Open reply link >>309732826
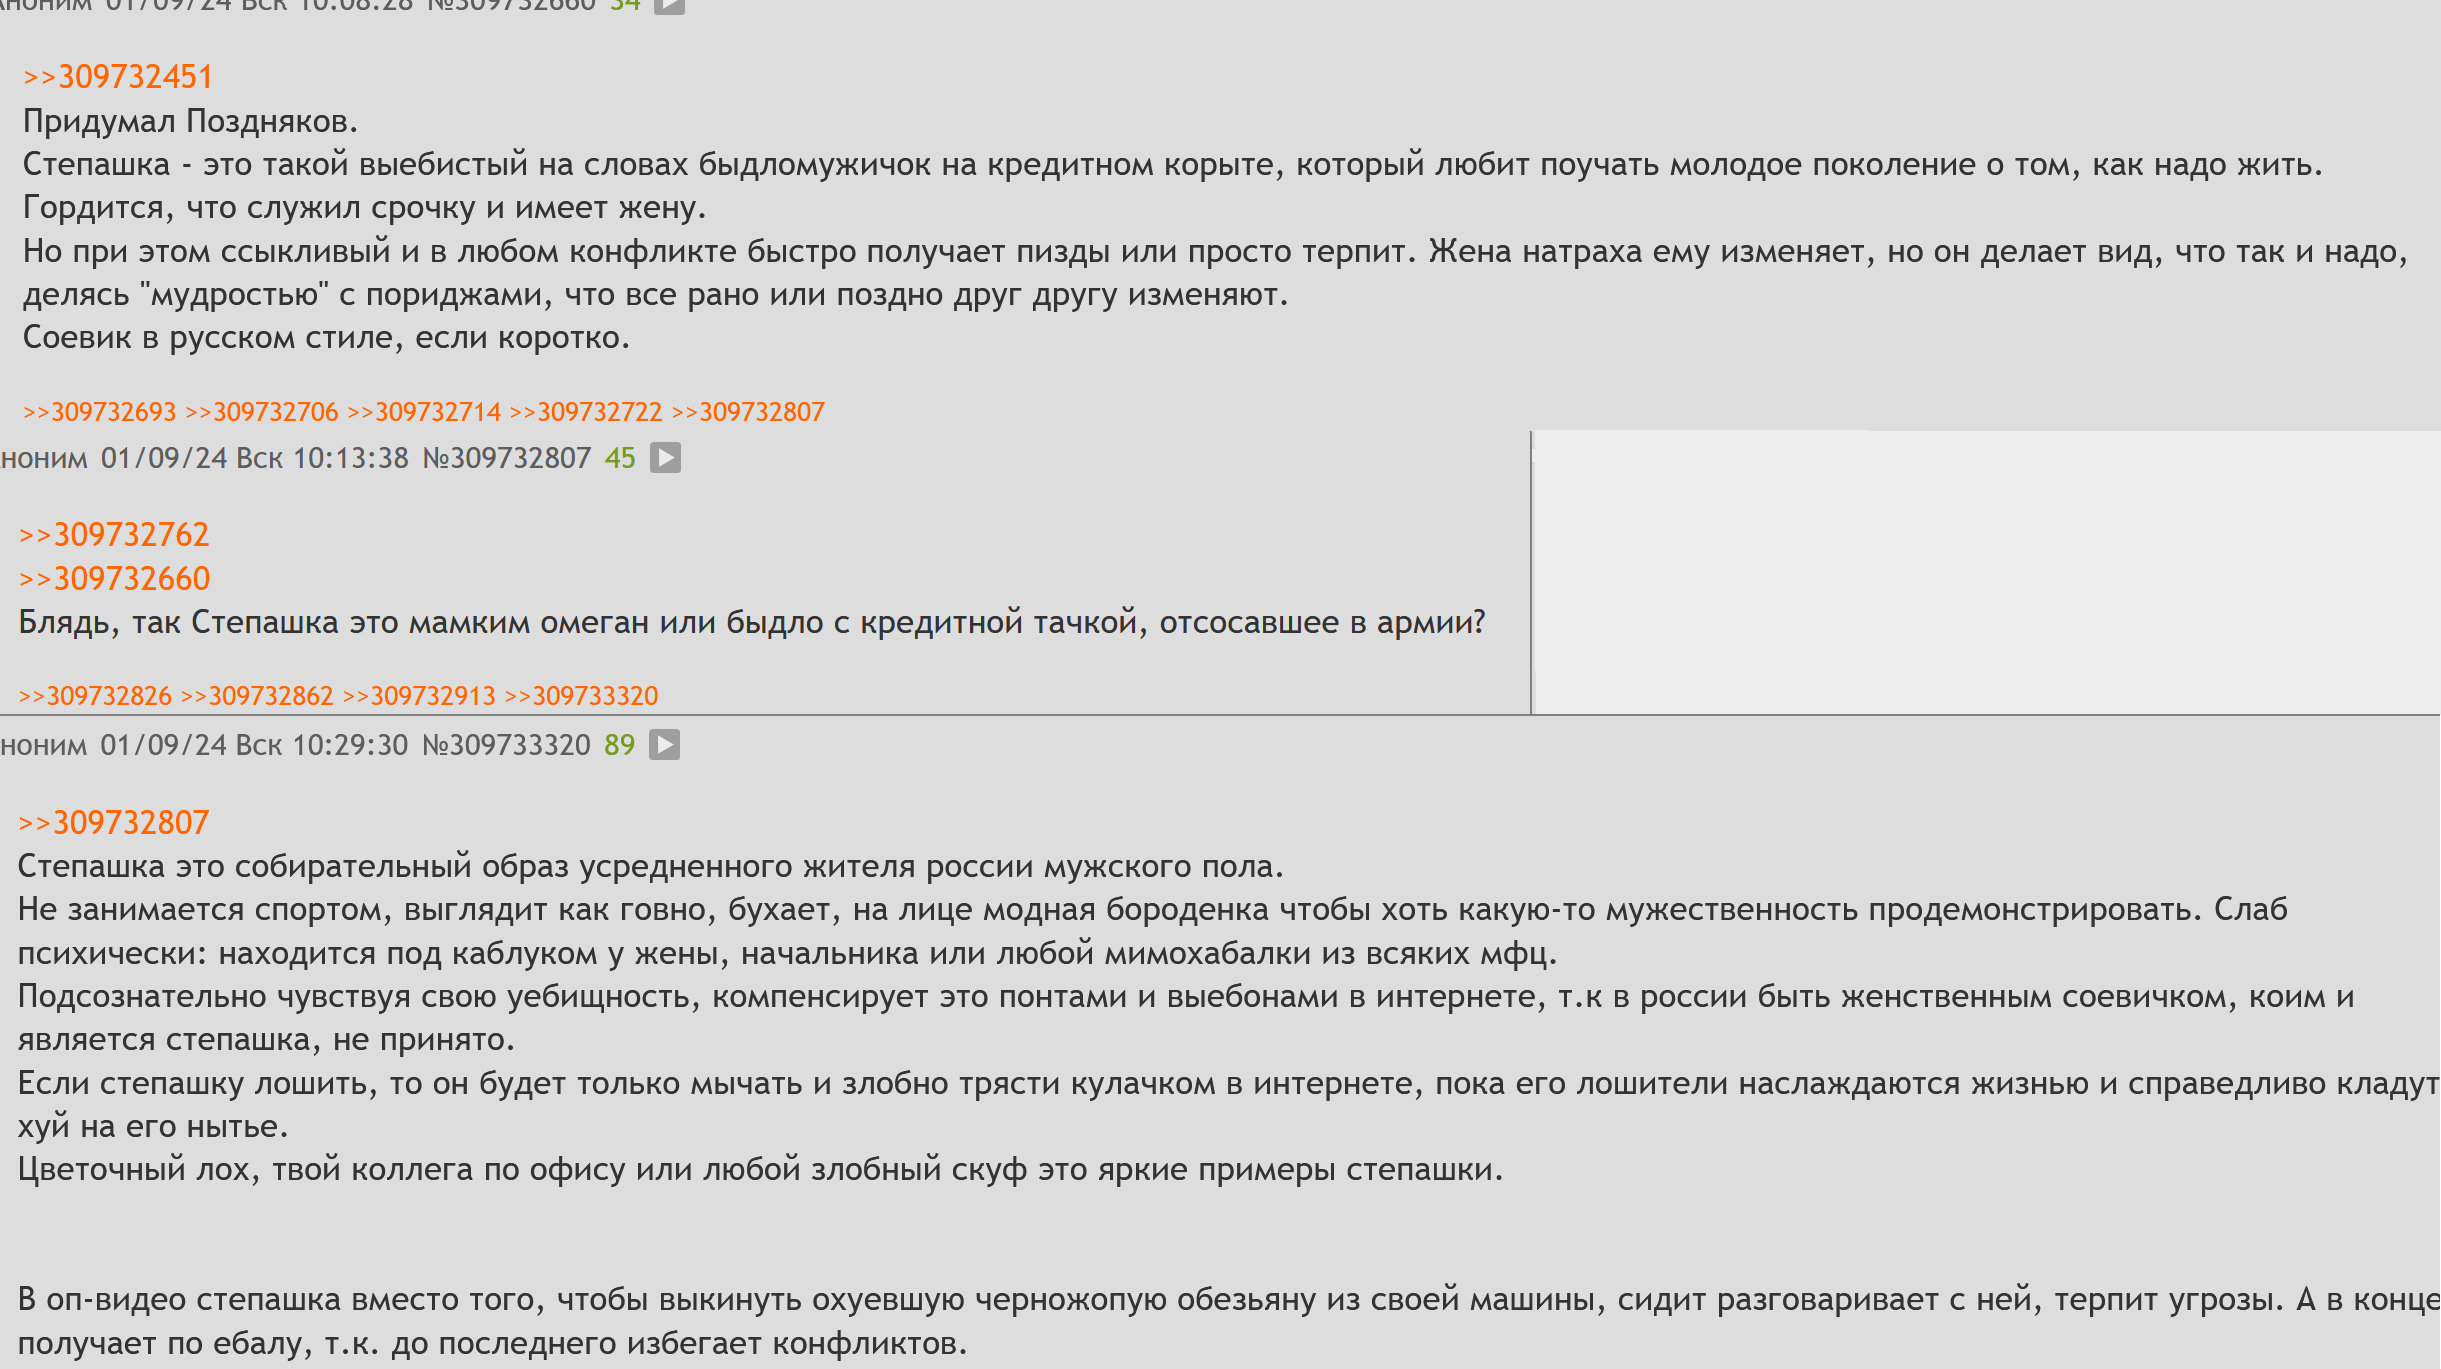 click(95, 696)
